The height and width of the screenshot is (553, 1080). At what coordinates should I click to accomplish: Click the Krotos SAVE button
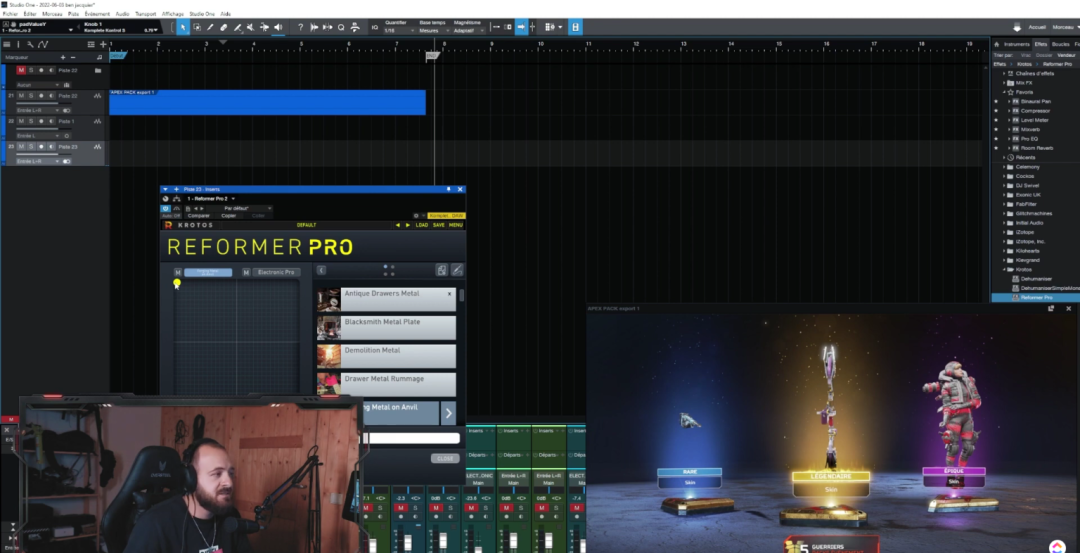pos(439,225)
